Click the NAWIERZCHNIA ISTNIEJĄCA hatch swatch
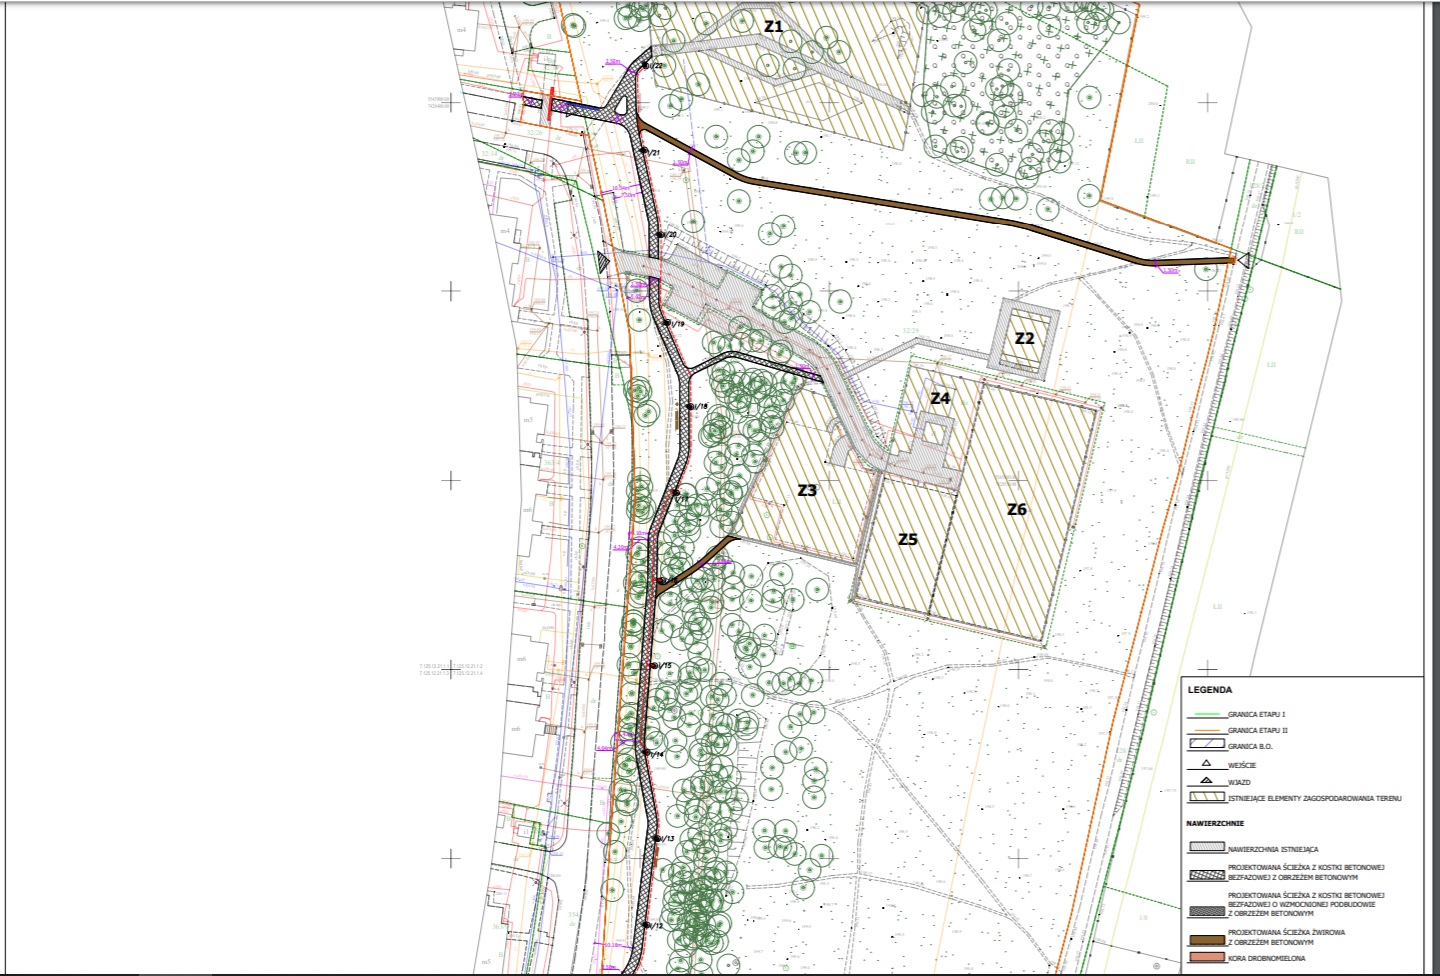This screenshot has height=976, width=1440. [1206, 847]
